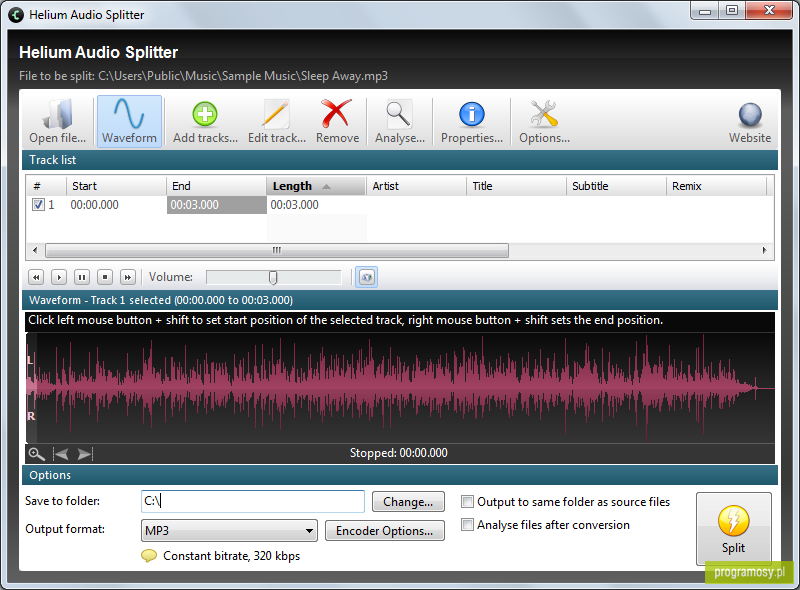800x590 pixels.
Task: Open Encoder Options dialog
Action: pyautogui.click(x=385, y=531)
